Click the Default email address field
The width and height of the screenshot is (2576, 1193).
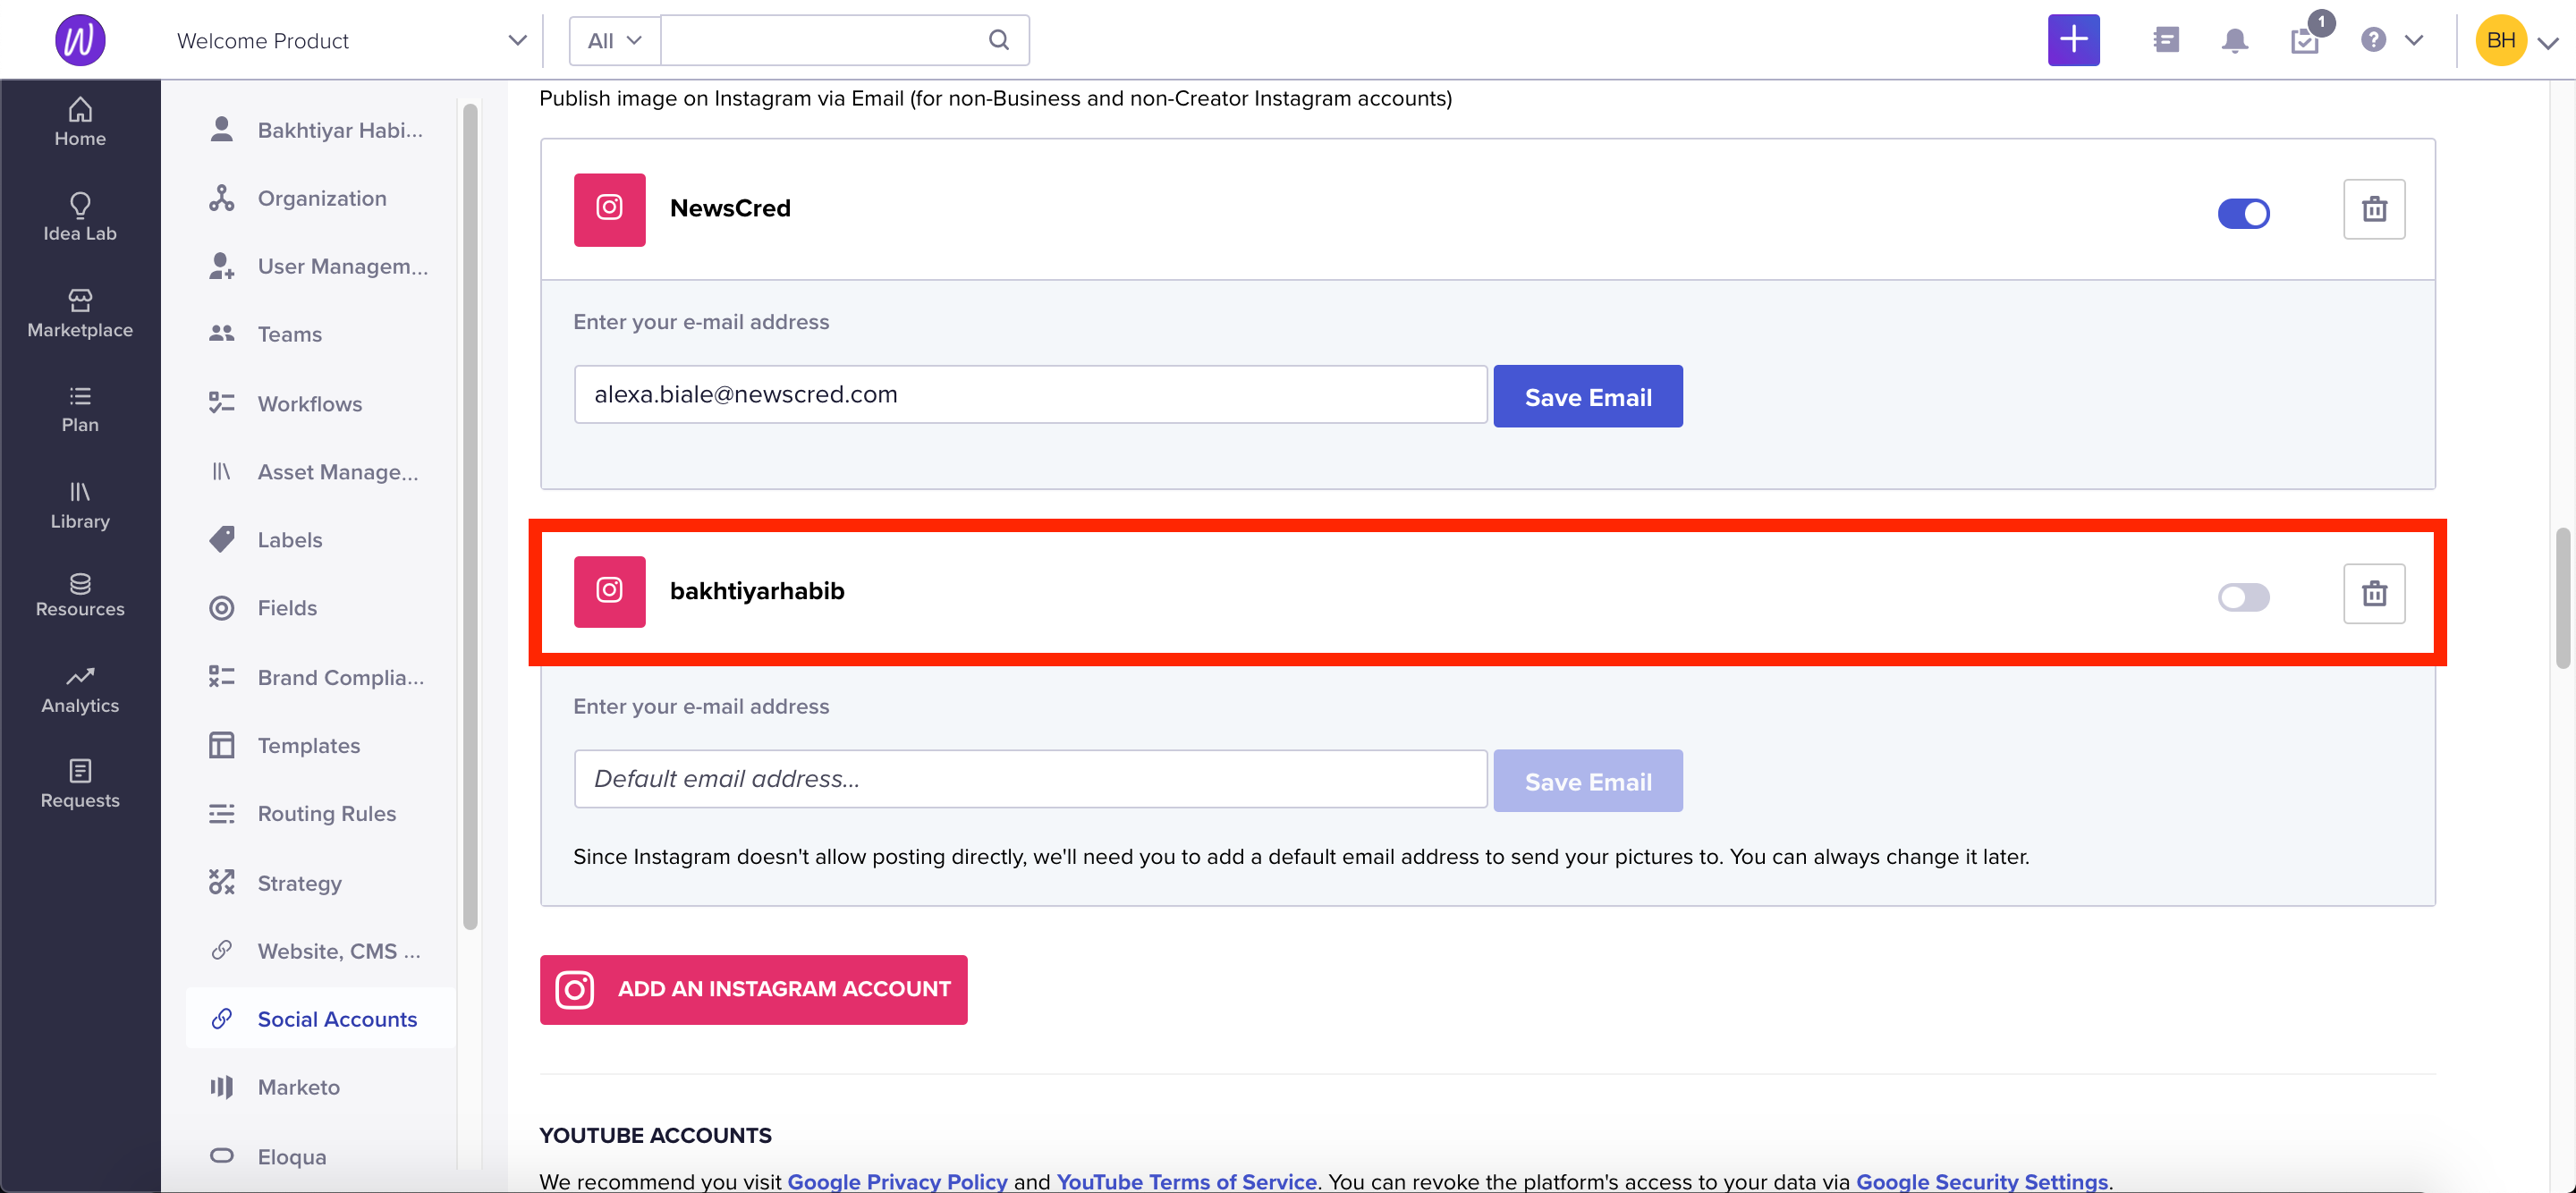[1030, 778]
